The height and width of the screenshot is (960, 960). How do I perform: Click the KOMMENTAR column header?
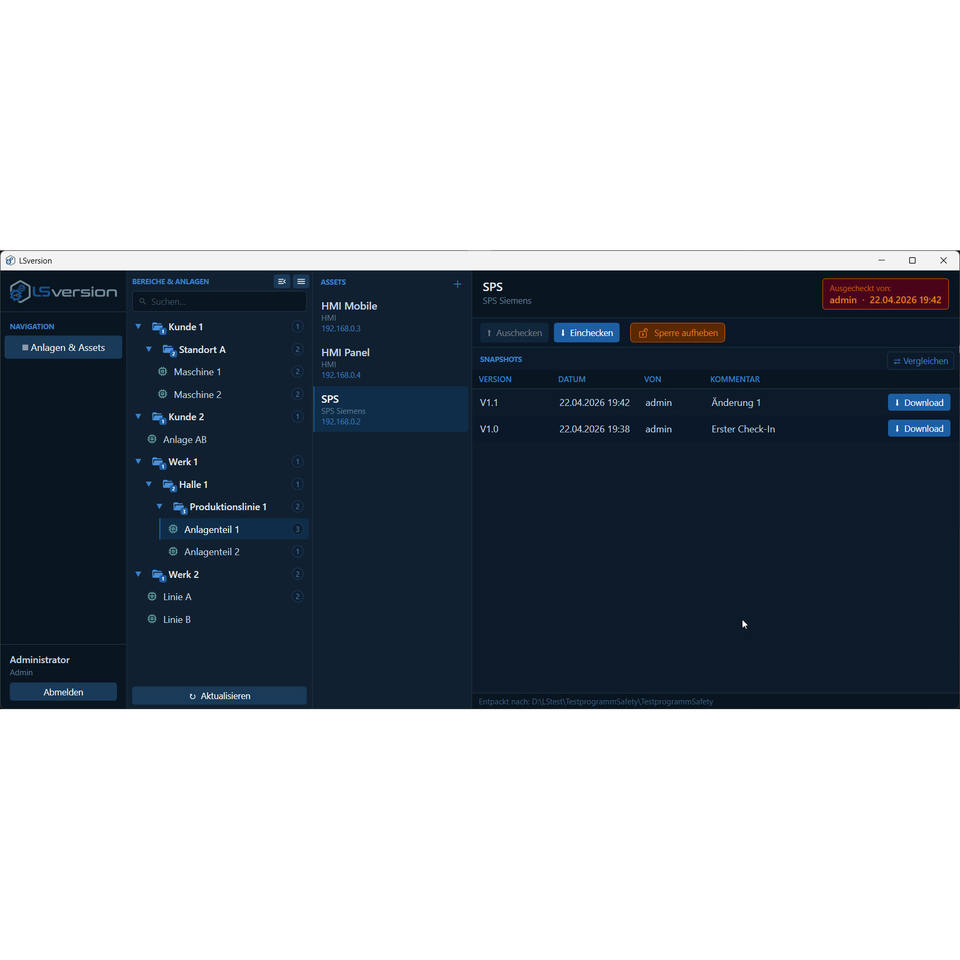click(735, 379)
